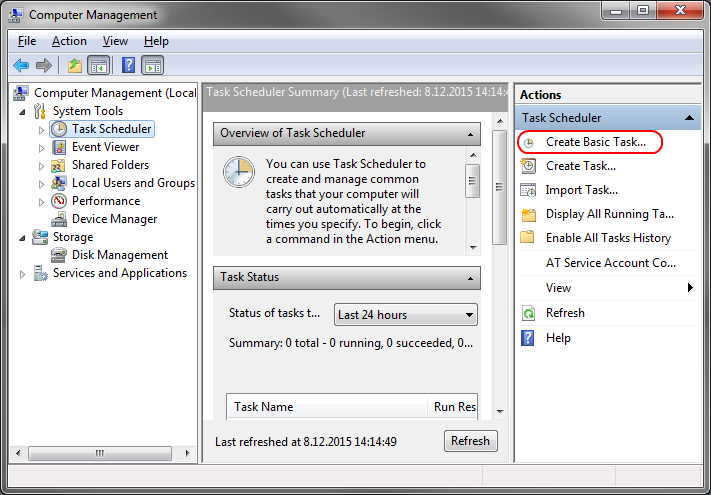Screen dimensions: 711x495
Task: Click the Create Task clock icon
Action: click(528, 166)
